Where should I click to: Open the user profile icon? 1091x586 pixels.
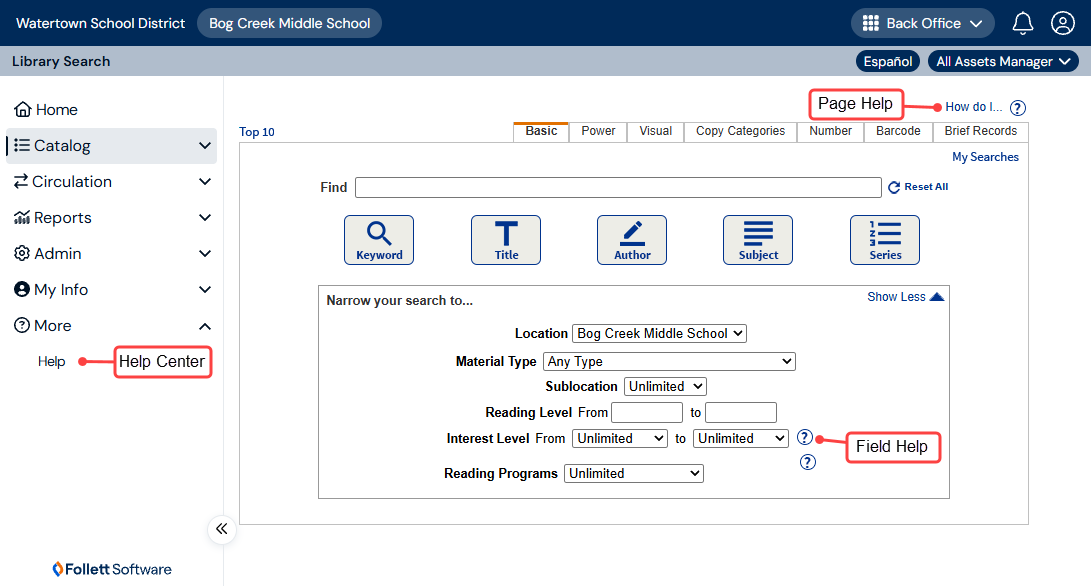pos(1062,23)
